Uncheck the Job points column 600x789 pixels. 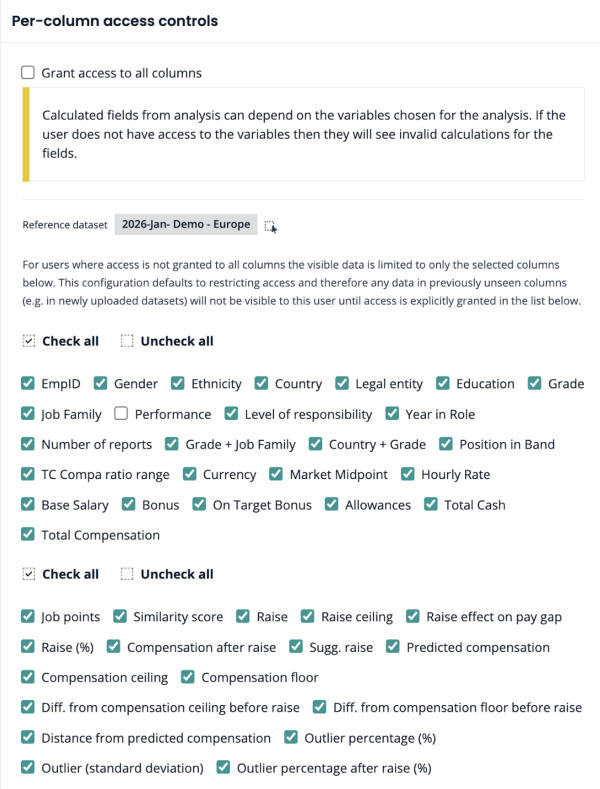[x=28, y=617]
